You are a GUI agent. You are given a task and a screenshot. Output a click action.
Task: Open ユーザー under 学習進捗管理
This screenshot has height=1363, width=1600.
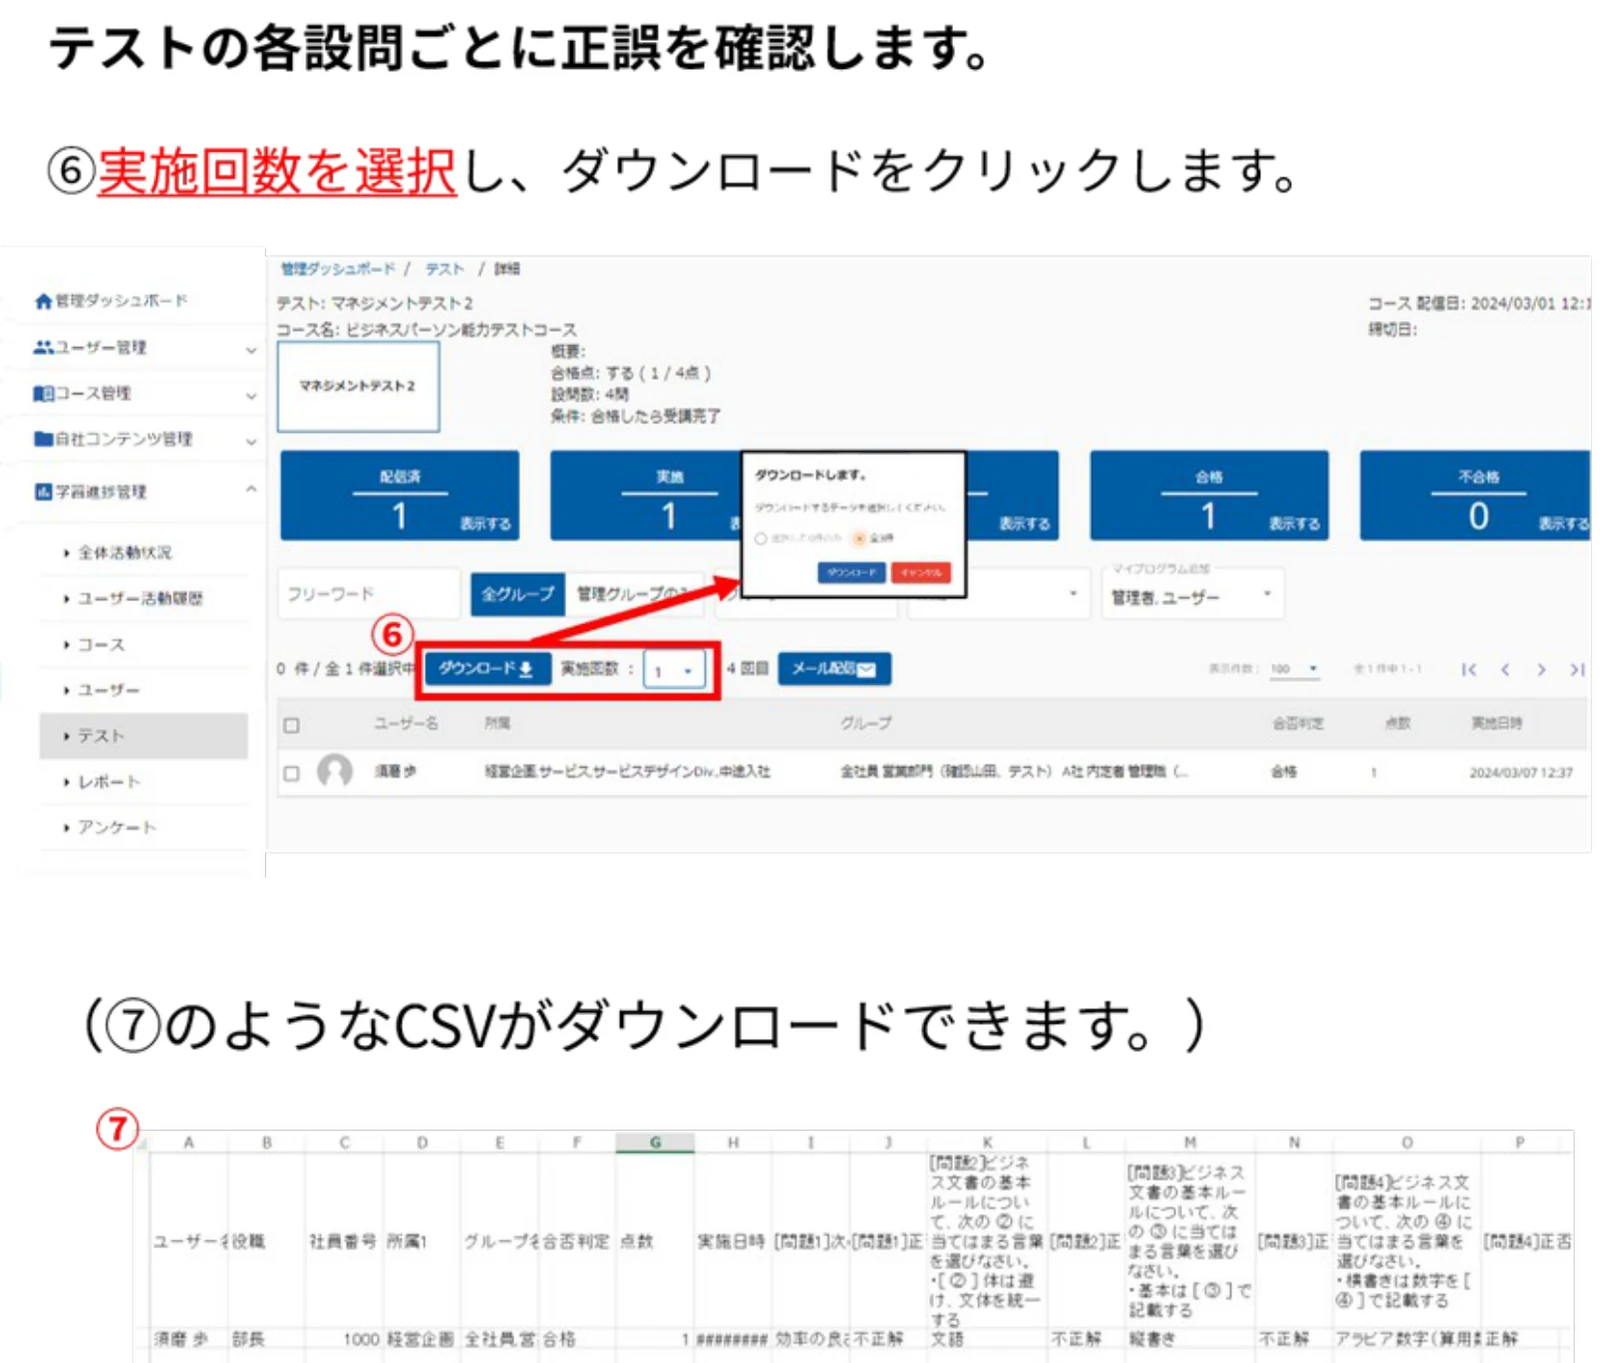[x=109, y=690]
